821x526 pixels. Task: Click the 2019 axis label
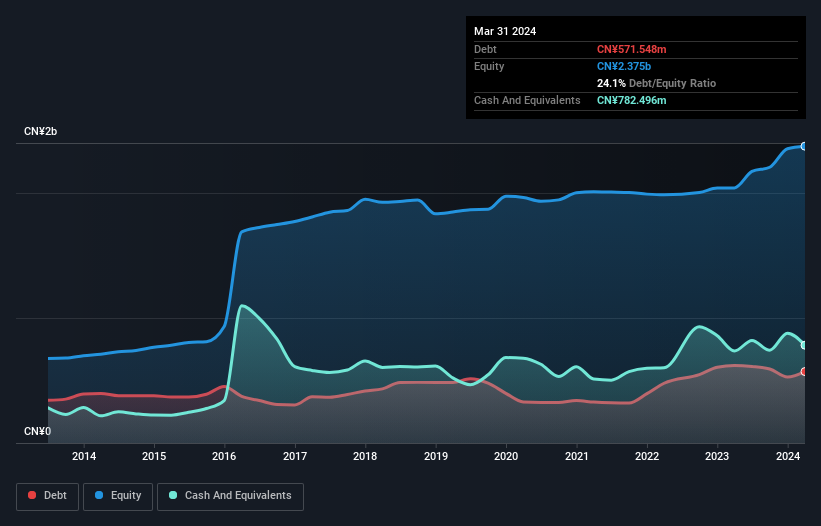(436, 456)
